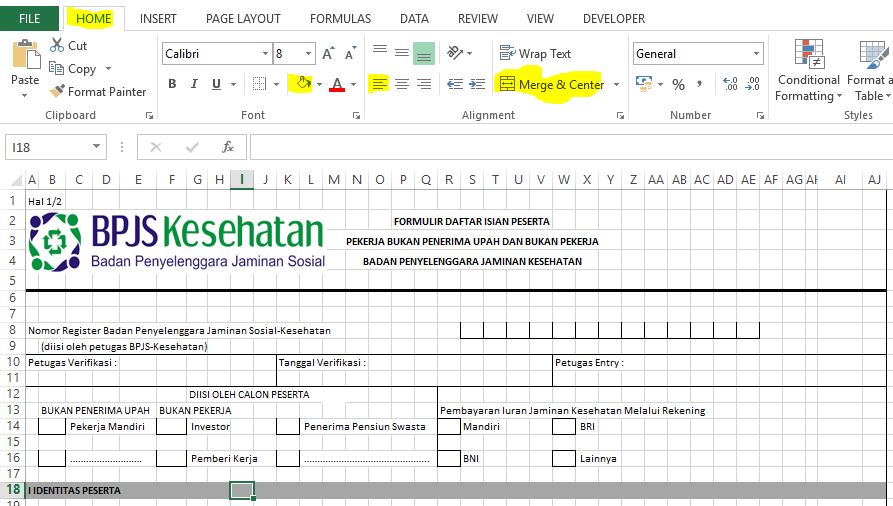The image size is (893, 506).
Task: Open the General number format dropdown
Action: click(756, 54)
